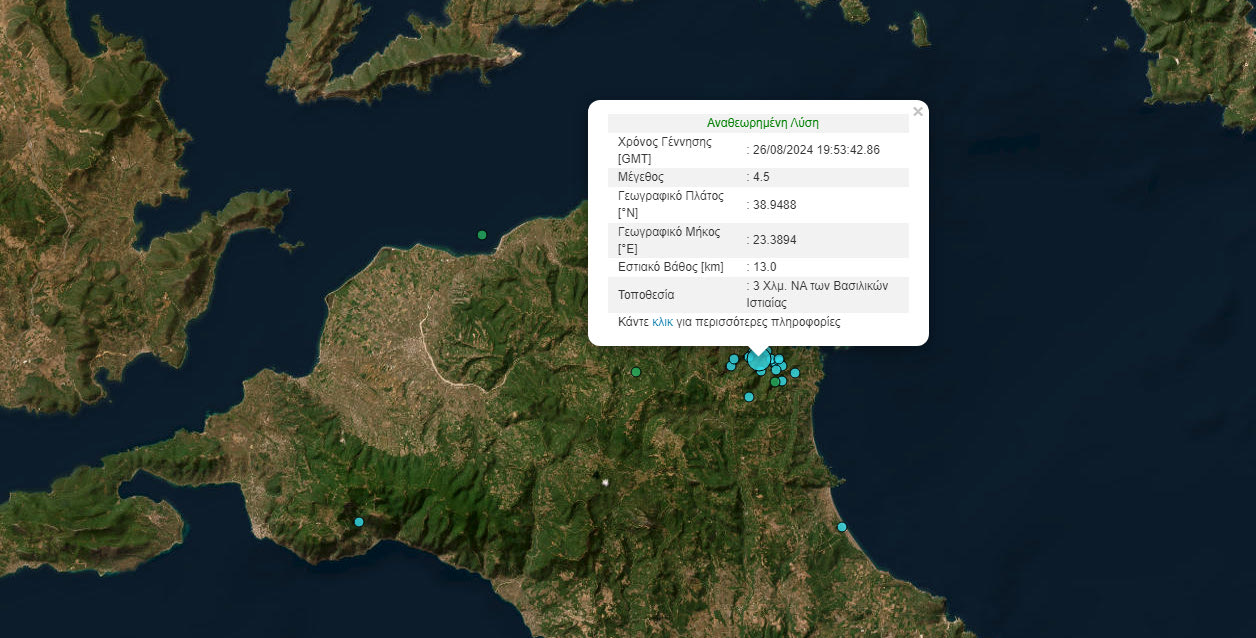Viewport: 1256px width, 638px height.
Task: Select the upper-left cyan marker of the cluster
Action: [x=734, y=358]
